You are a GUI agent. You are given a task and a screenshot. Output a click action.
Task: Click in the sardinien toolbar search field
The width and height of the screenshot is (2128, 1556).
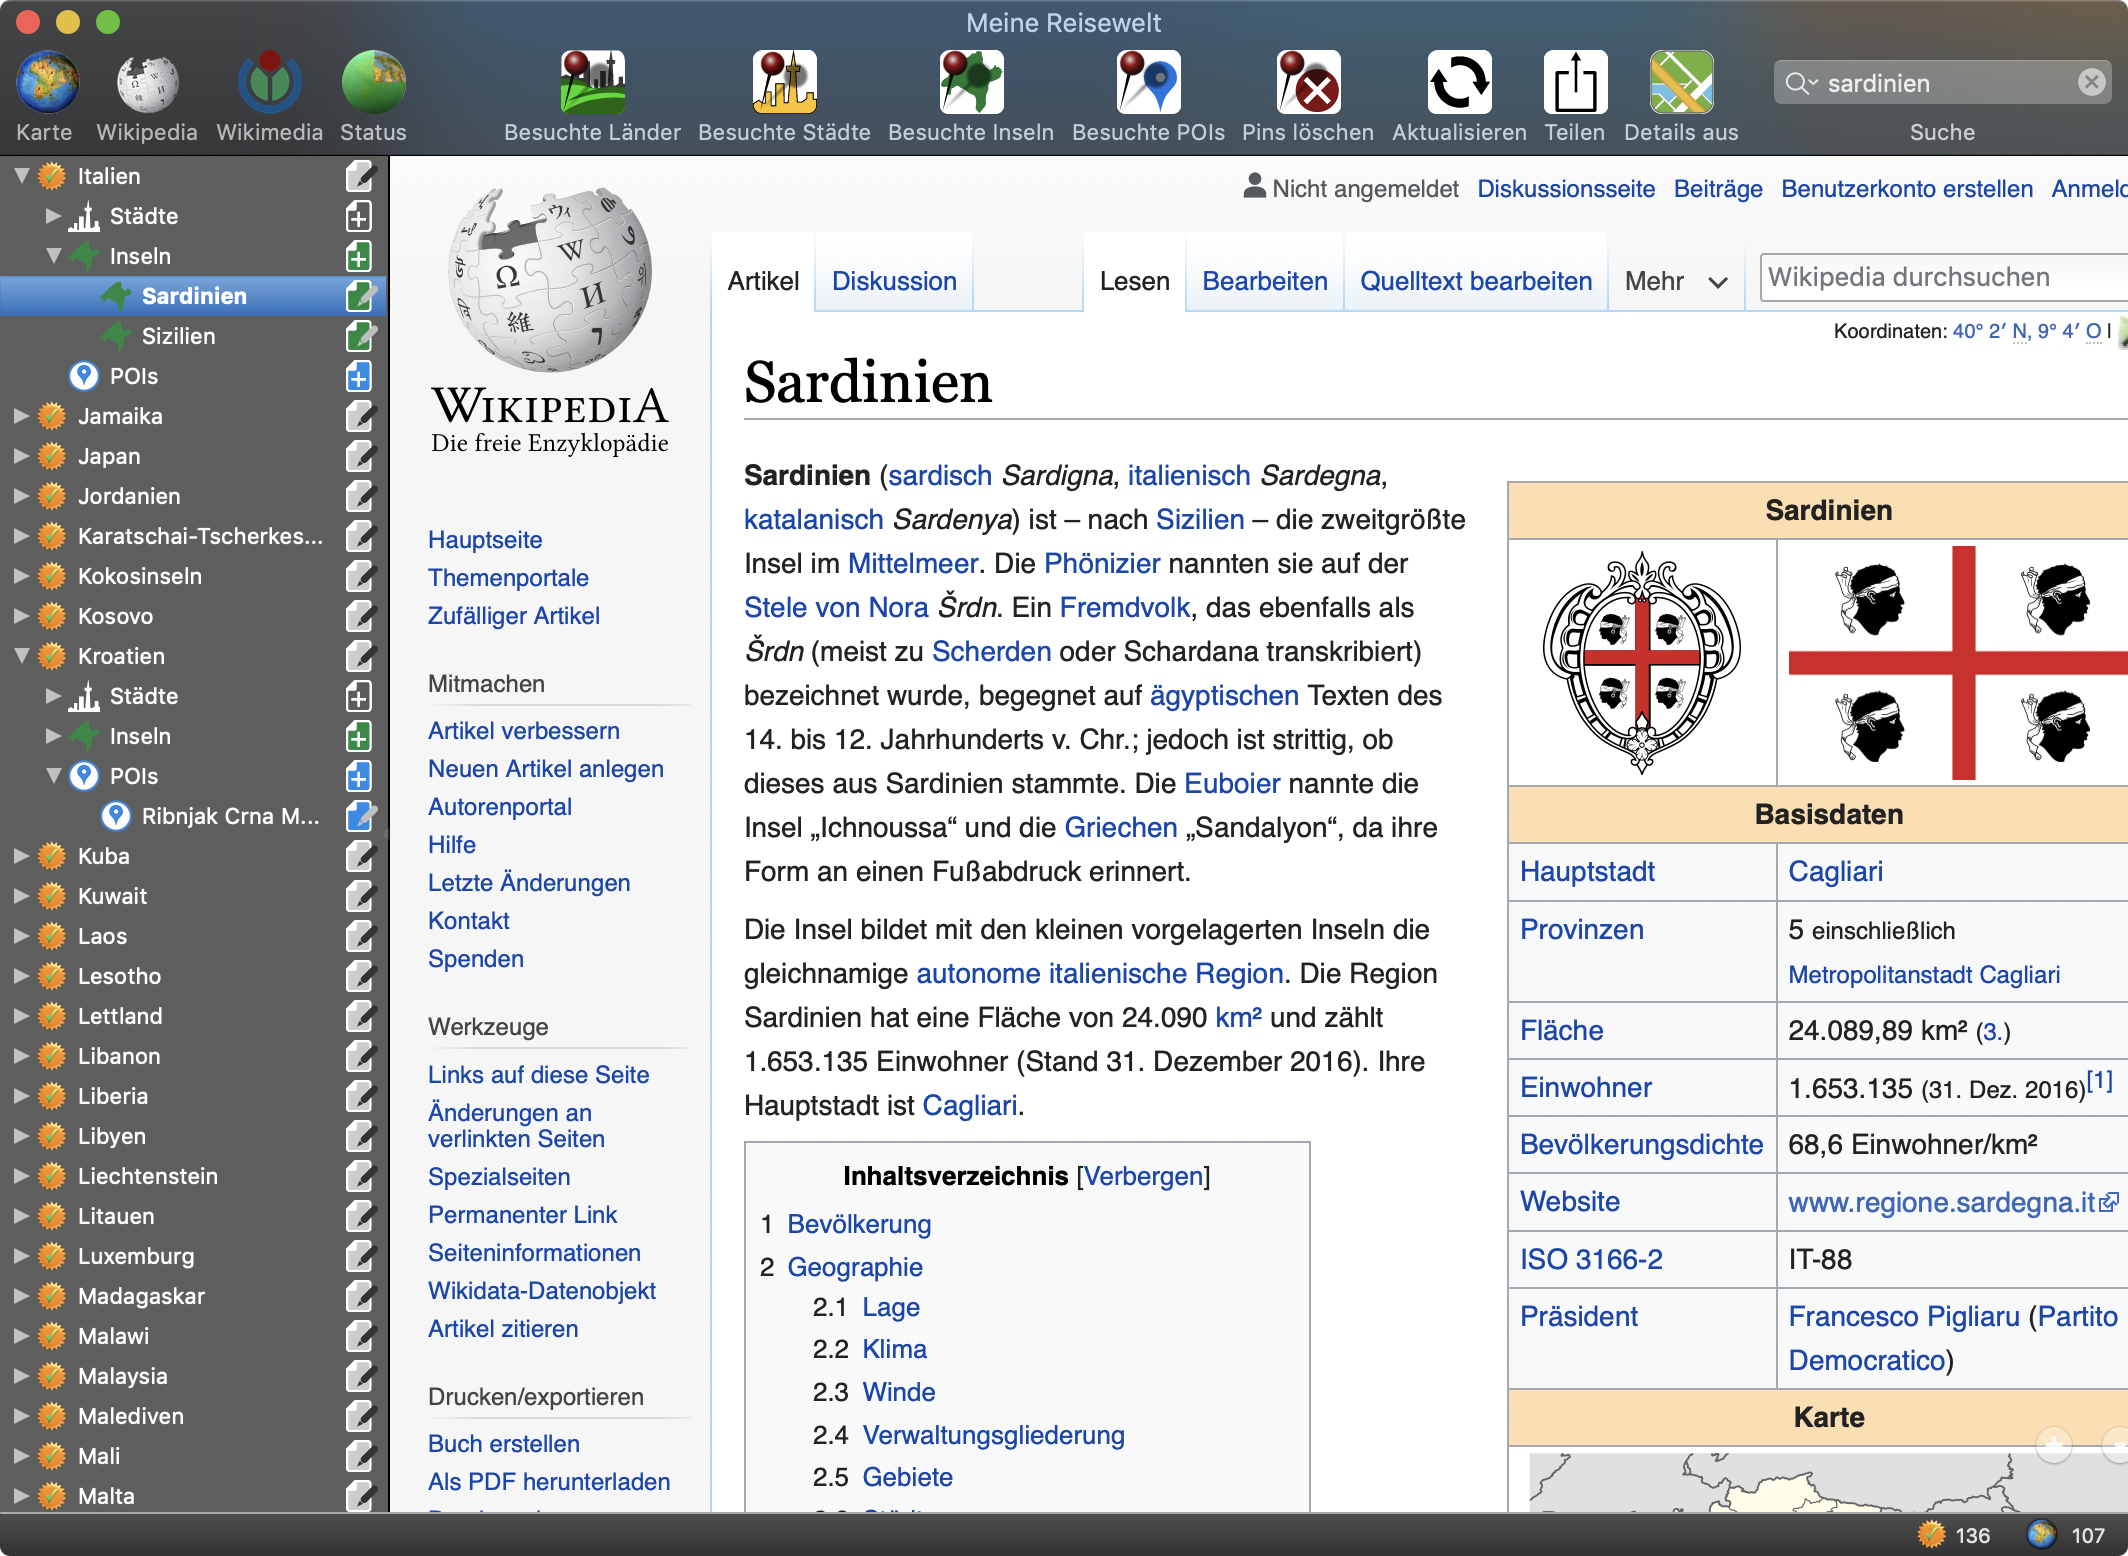(x=1942, y=83)
